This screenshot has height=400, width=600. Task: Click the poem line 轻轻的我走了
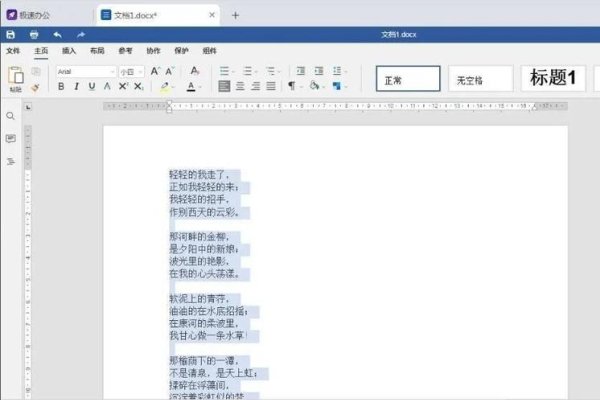199,175
